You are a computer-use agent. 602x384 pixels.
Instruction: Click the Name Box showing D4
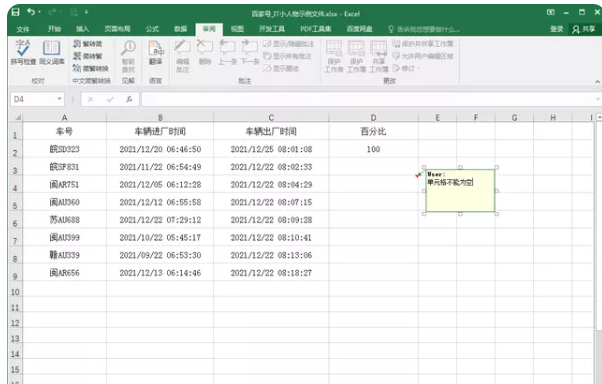click(33, 99)
